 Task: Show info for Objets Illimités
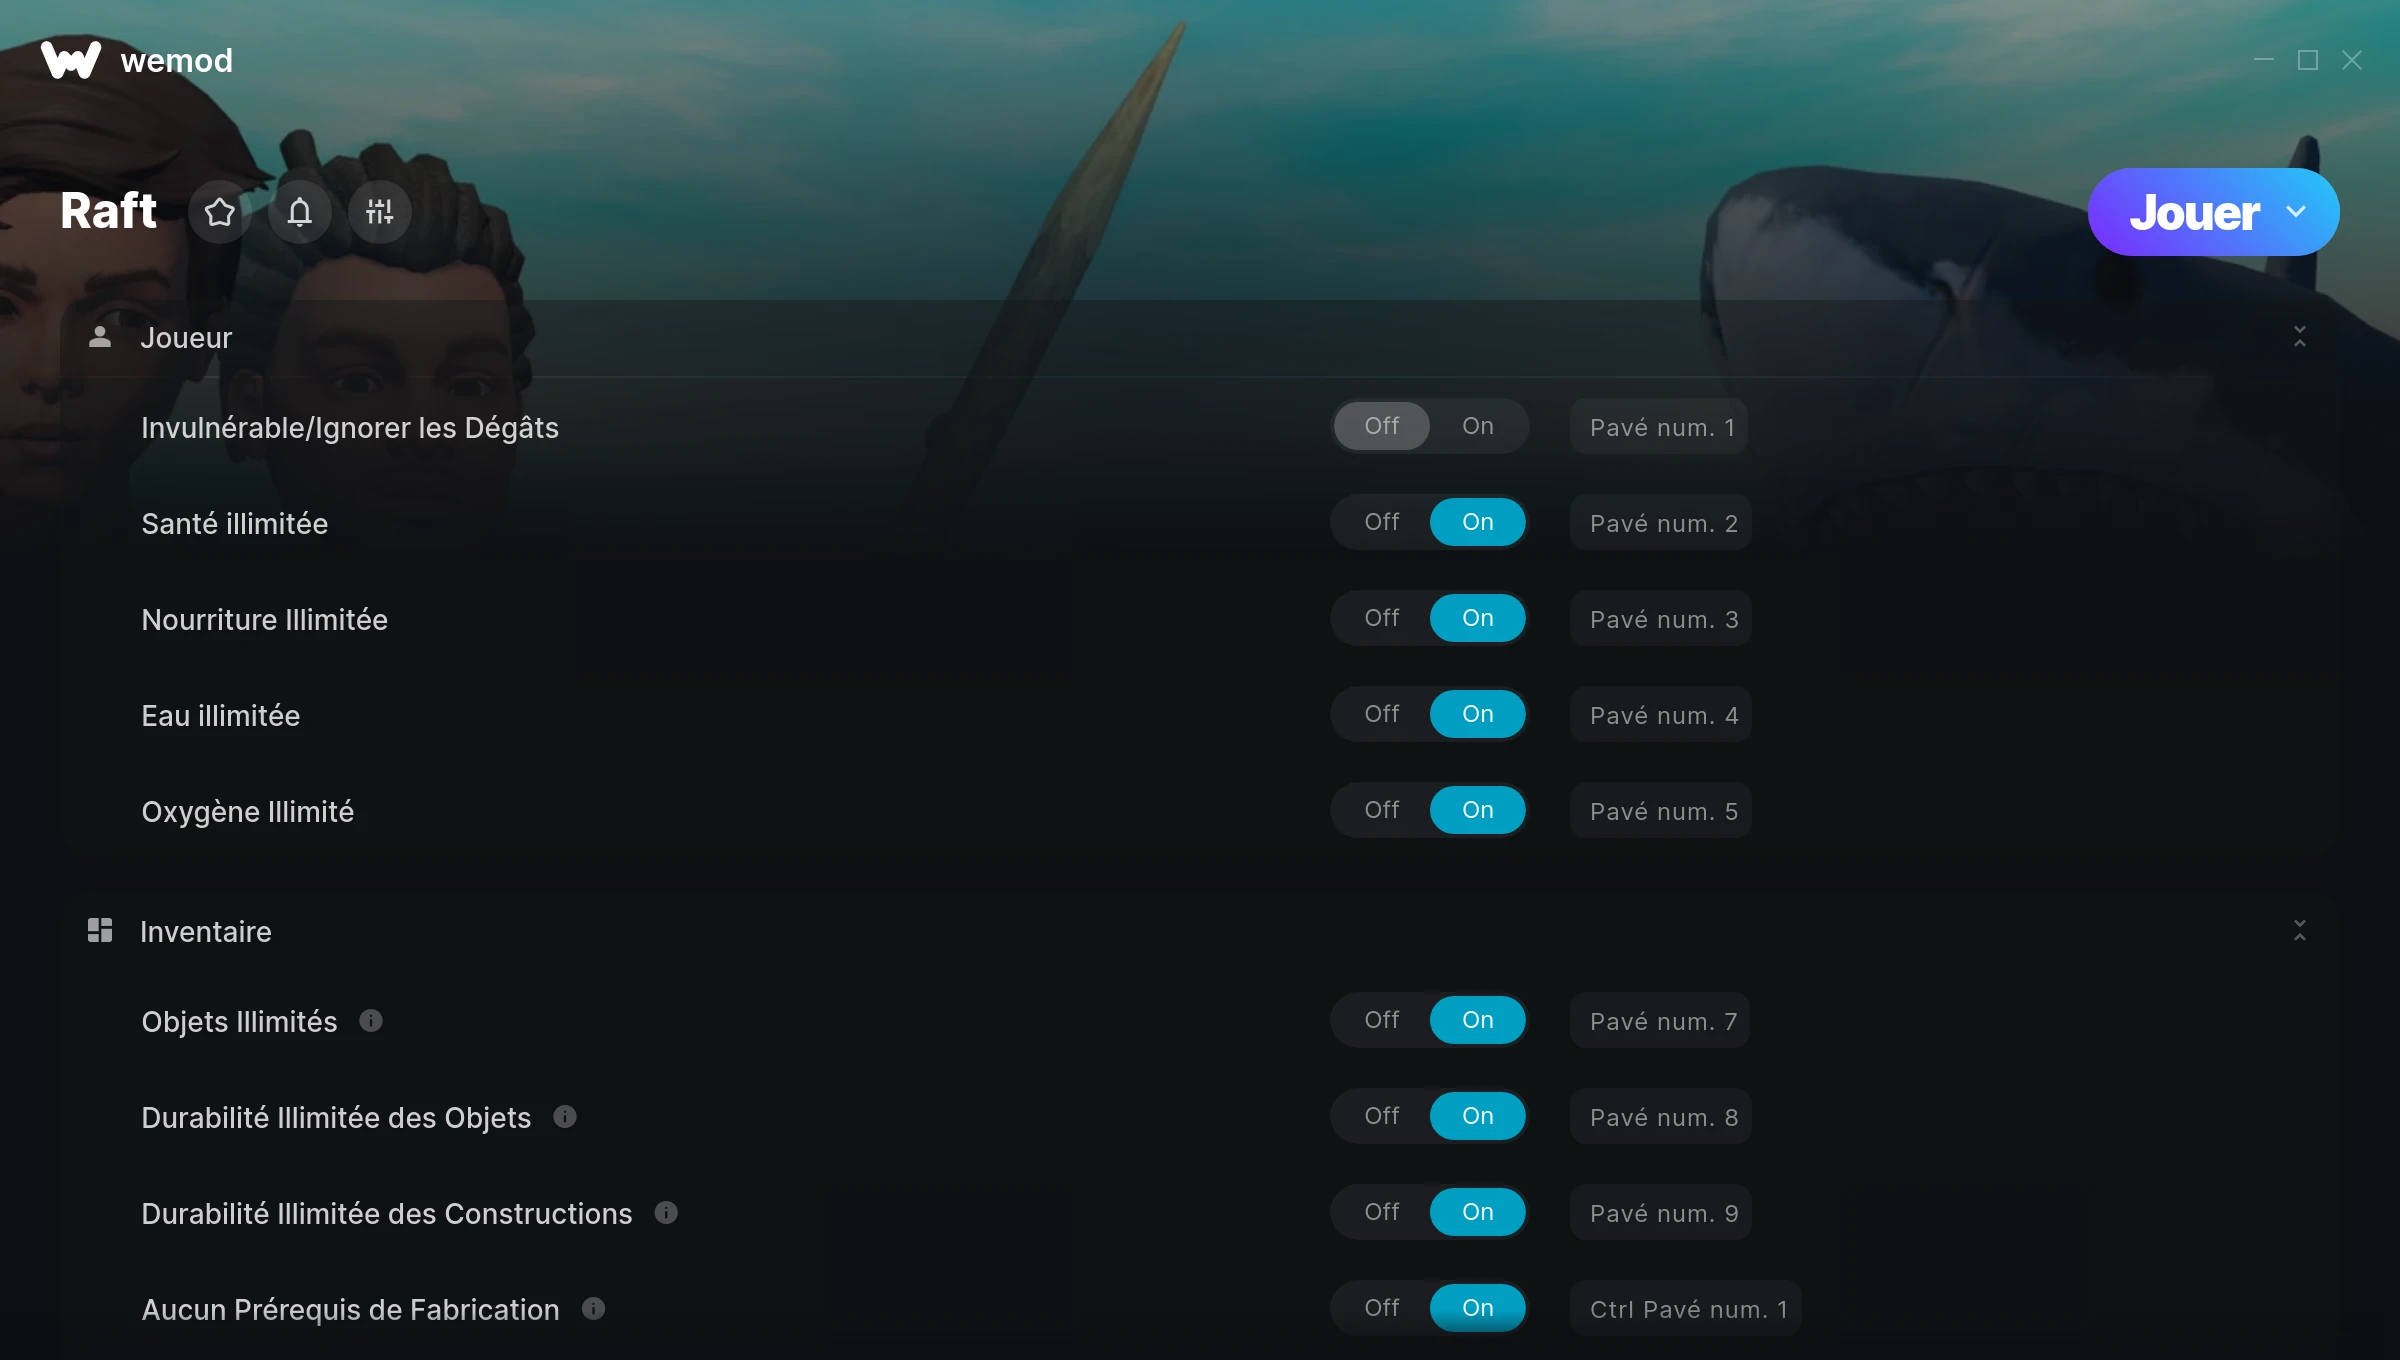[x=371, y=1020]
